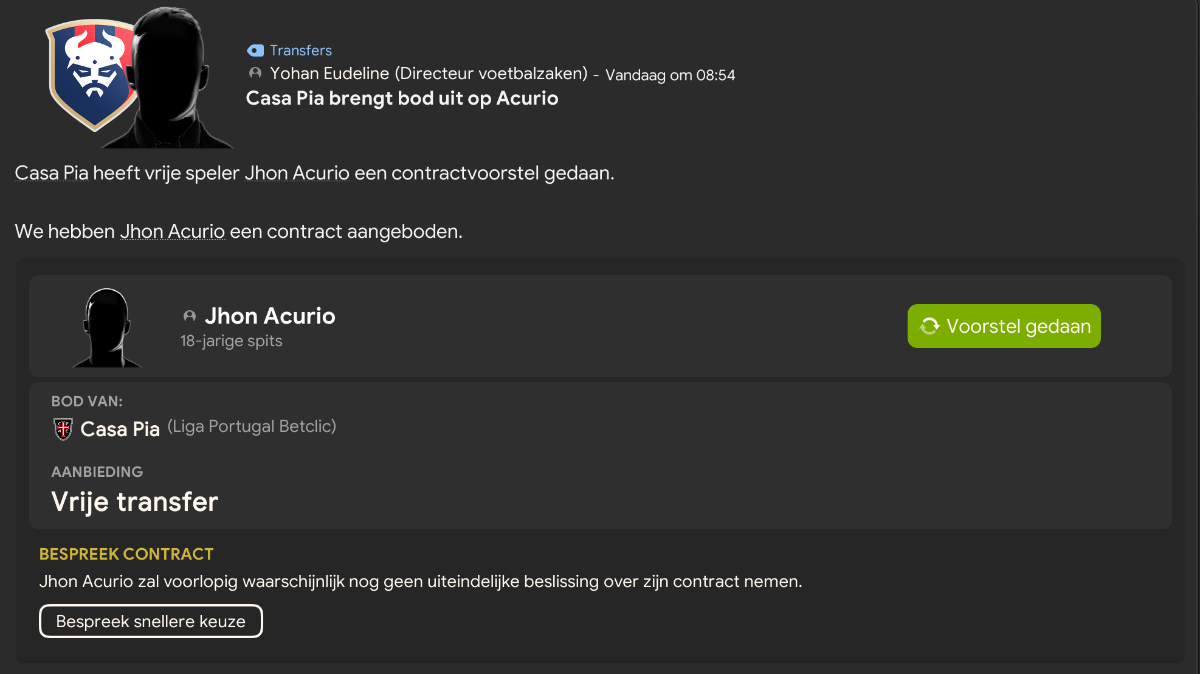Select the headline 'Casa Pia brengt bod uit'
The height and width of the screenshot is (674, 1200).
tap(402, 98)
